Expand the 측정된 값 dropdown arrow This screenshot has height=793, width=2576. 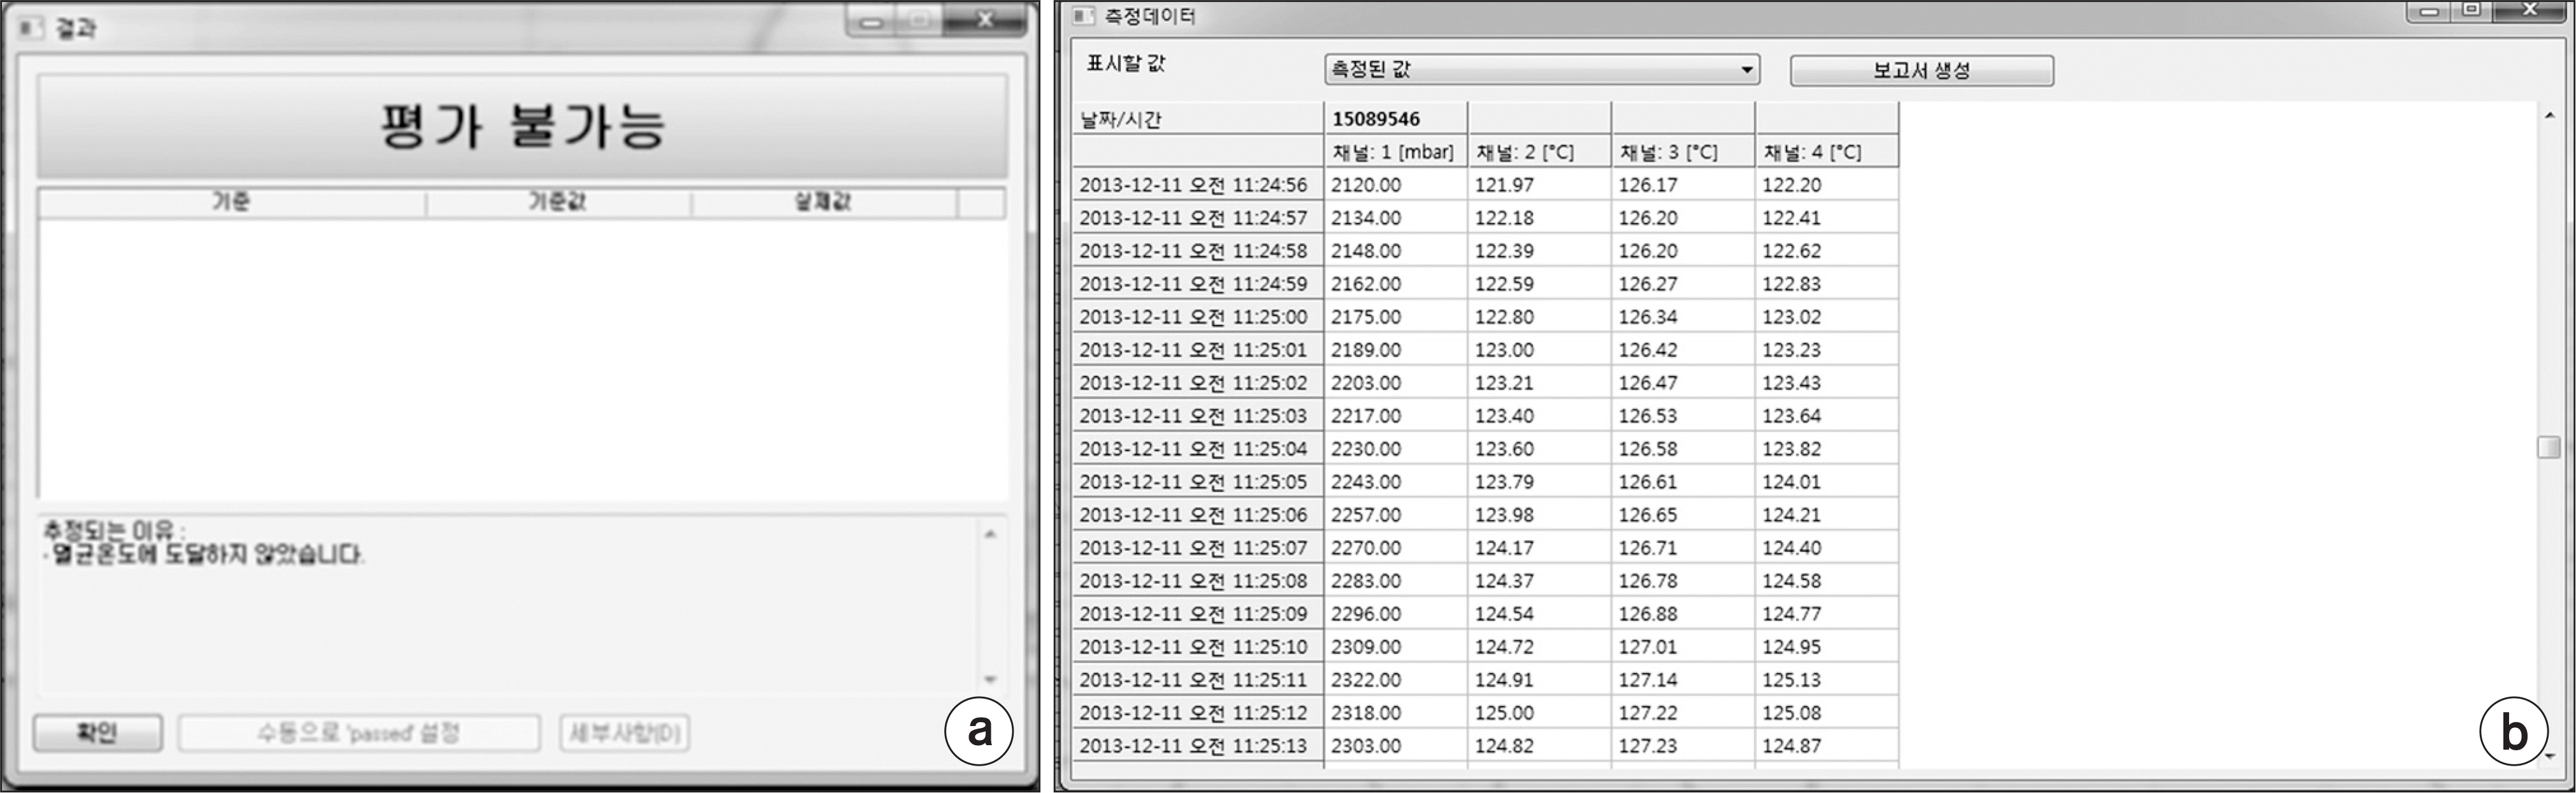pos(1746,70)
